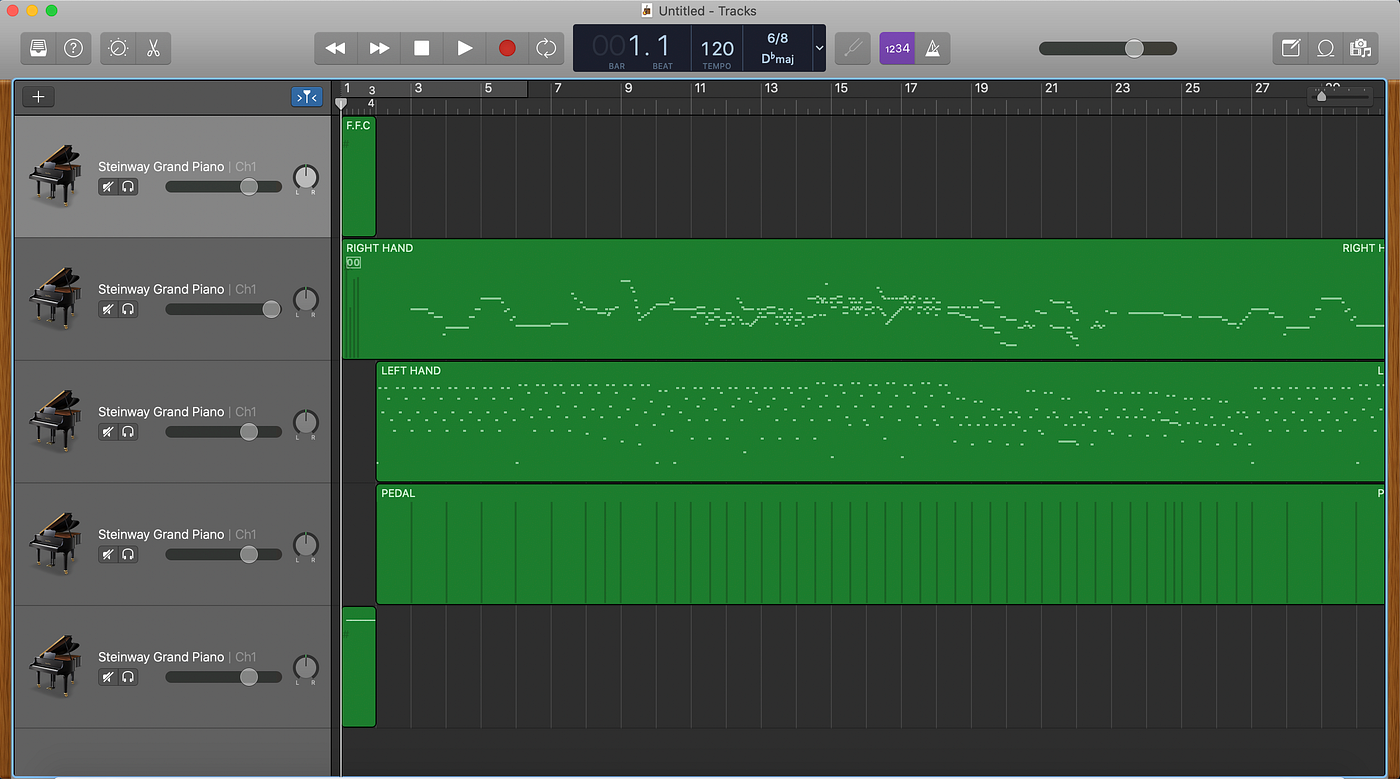Click the pan knob of the F.F.C track
This screenshot has width=1400, height=779.
[x=305, y=178]
